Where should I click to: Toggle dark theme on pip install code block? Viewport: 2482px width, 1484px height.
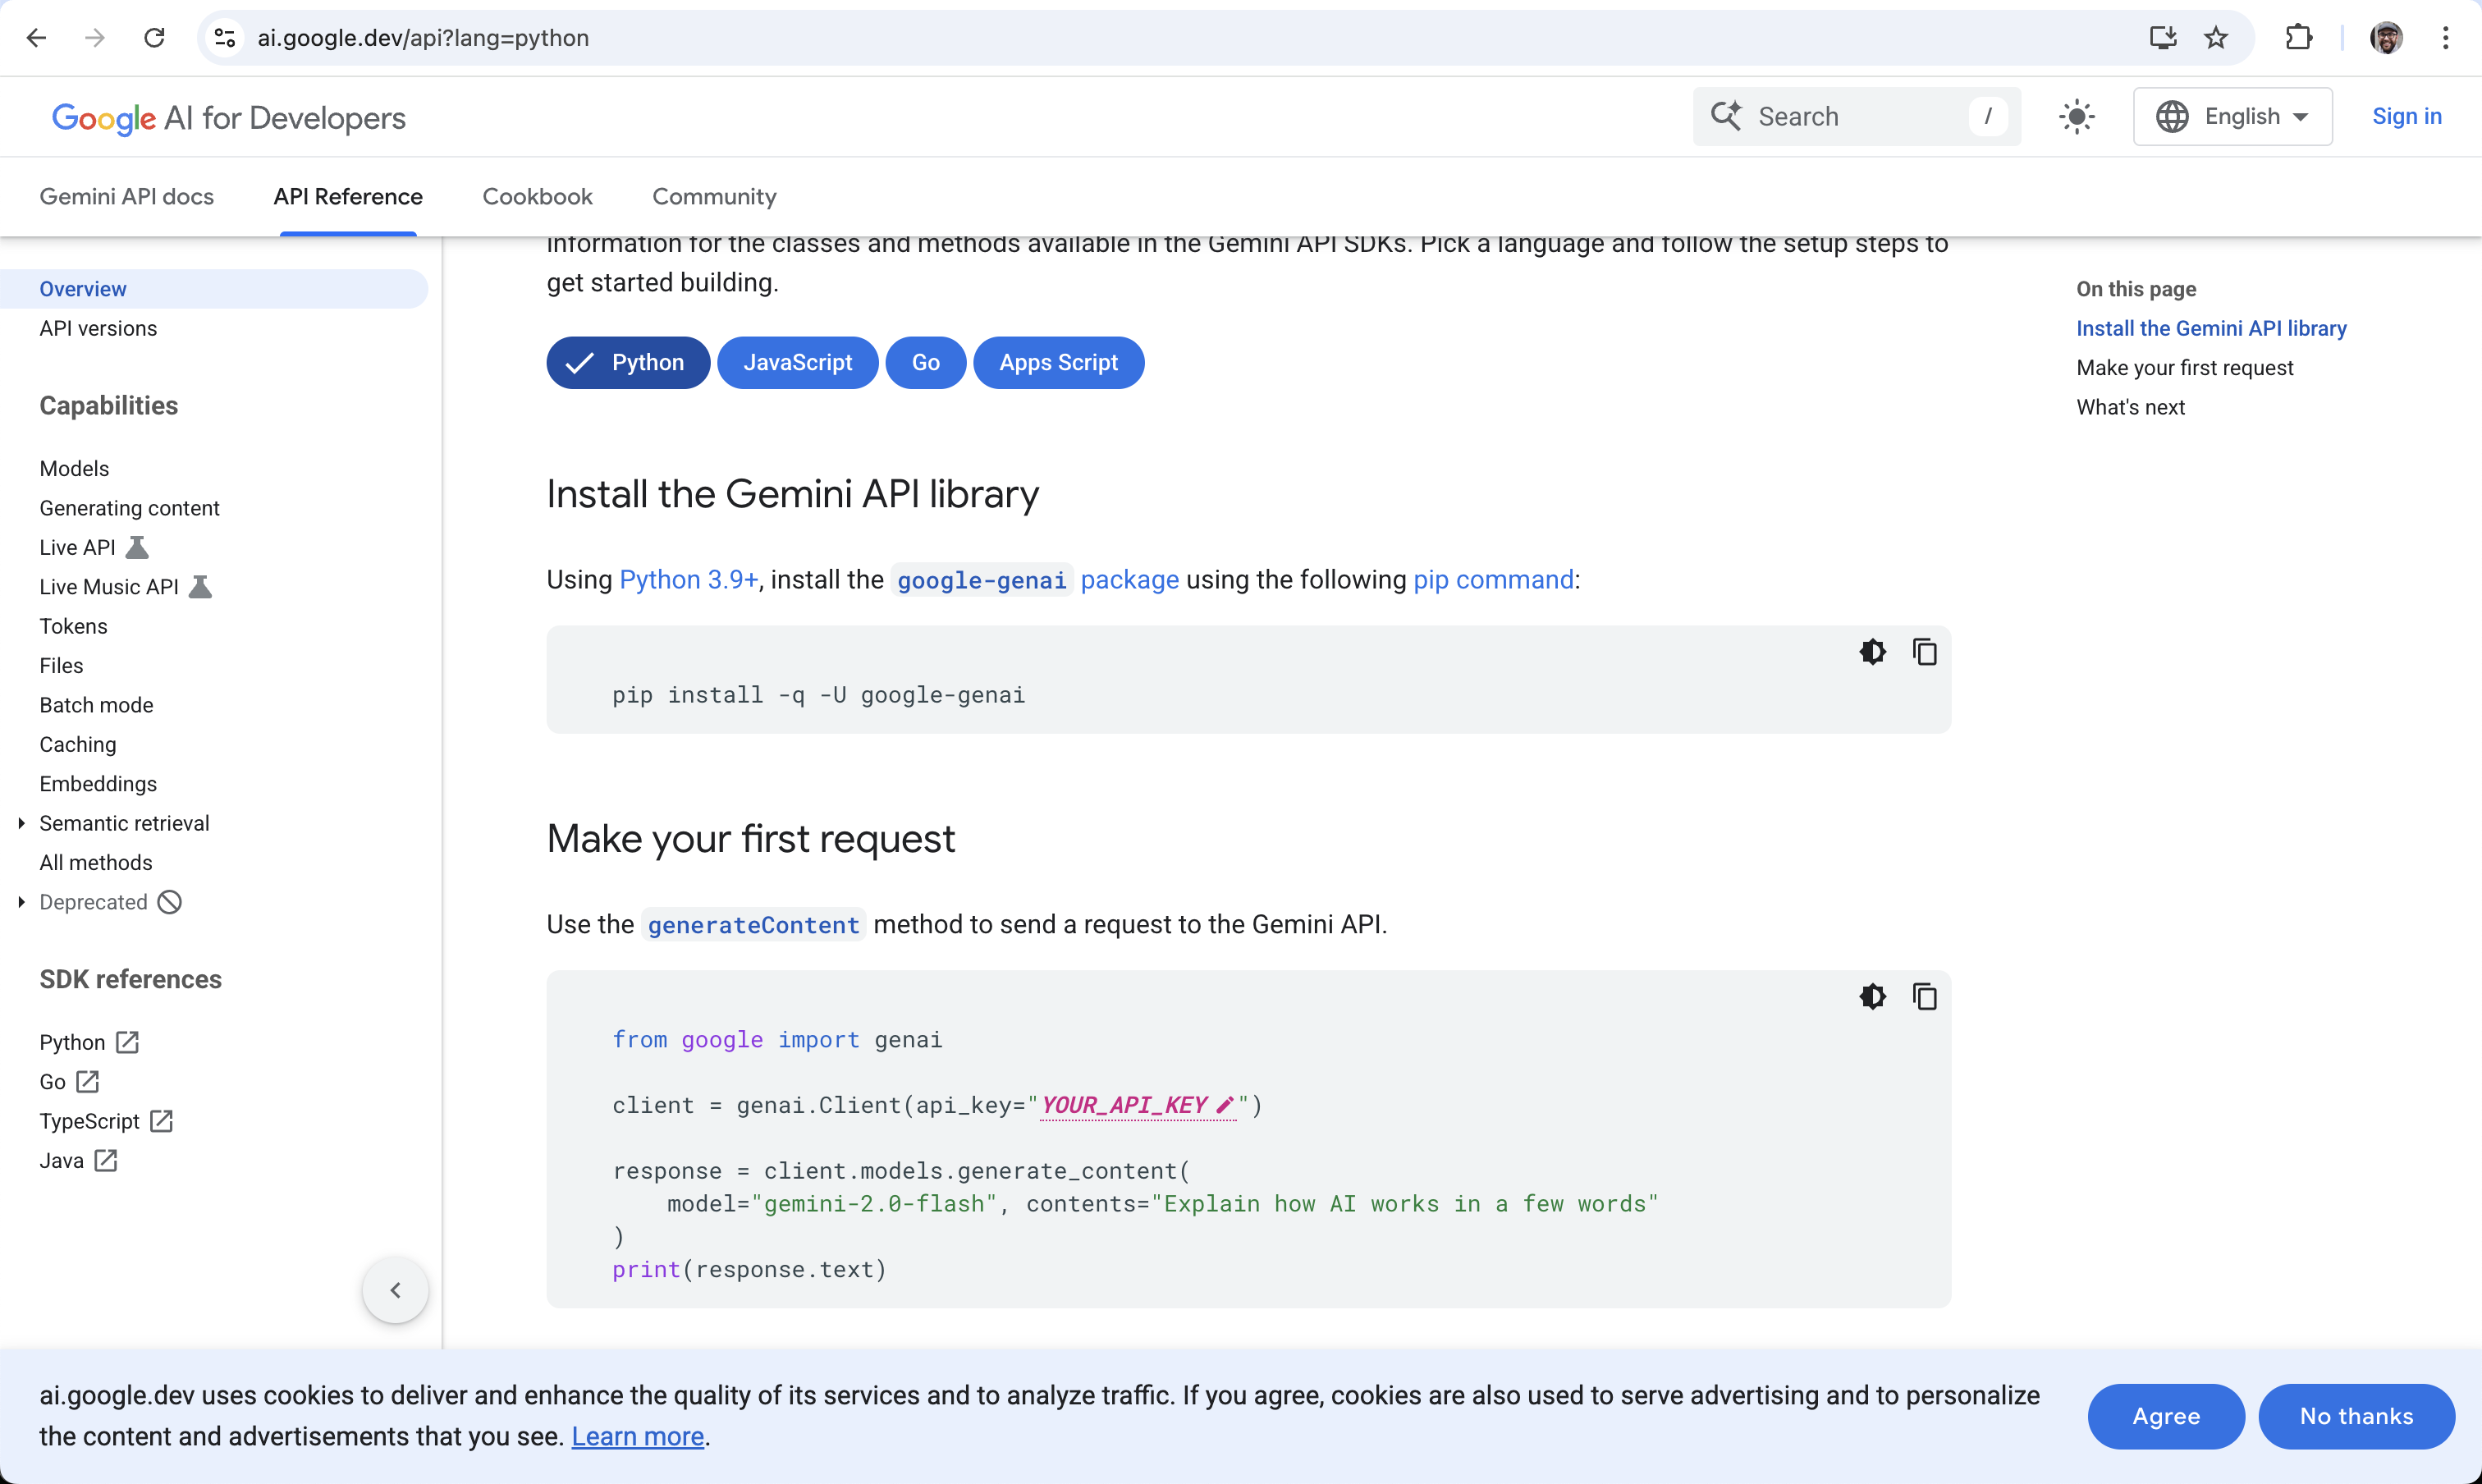click(x=1872, y=652)
